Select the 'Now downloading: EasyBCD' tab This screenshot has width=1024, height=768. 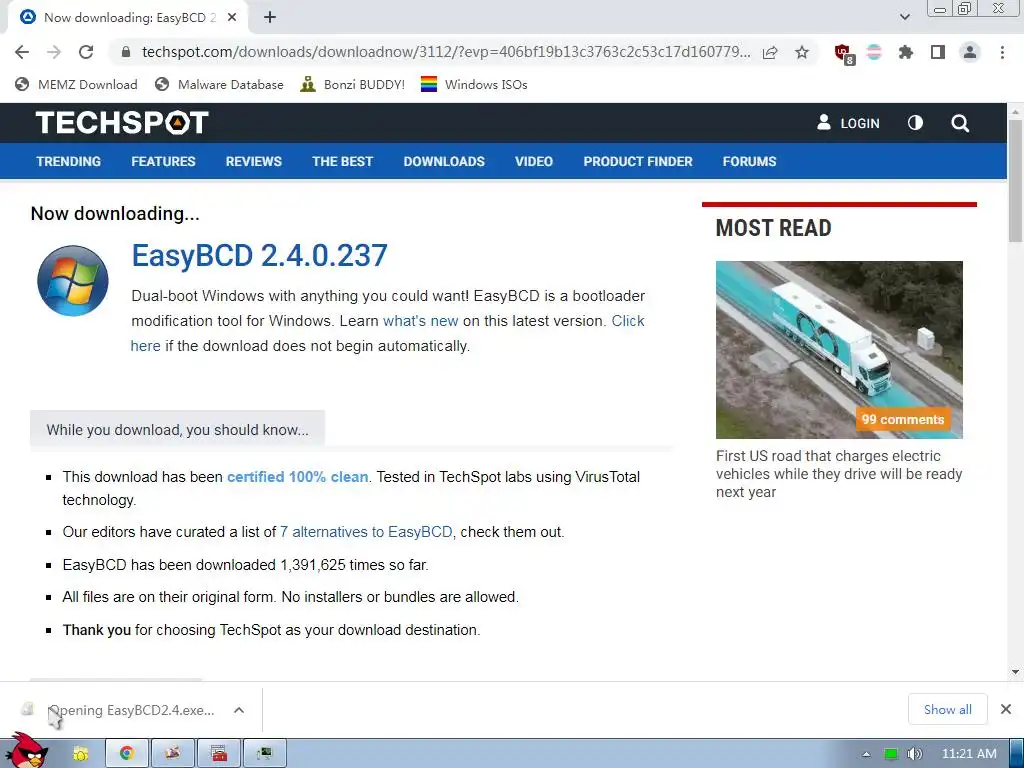[x=127, y=18]
